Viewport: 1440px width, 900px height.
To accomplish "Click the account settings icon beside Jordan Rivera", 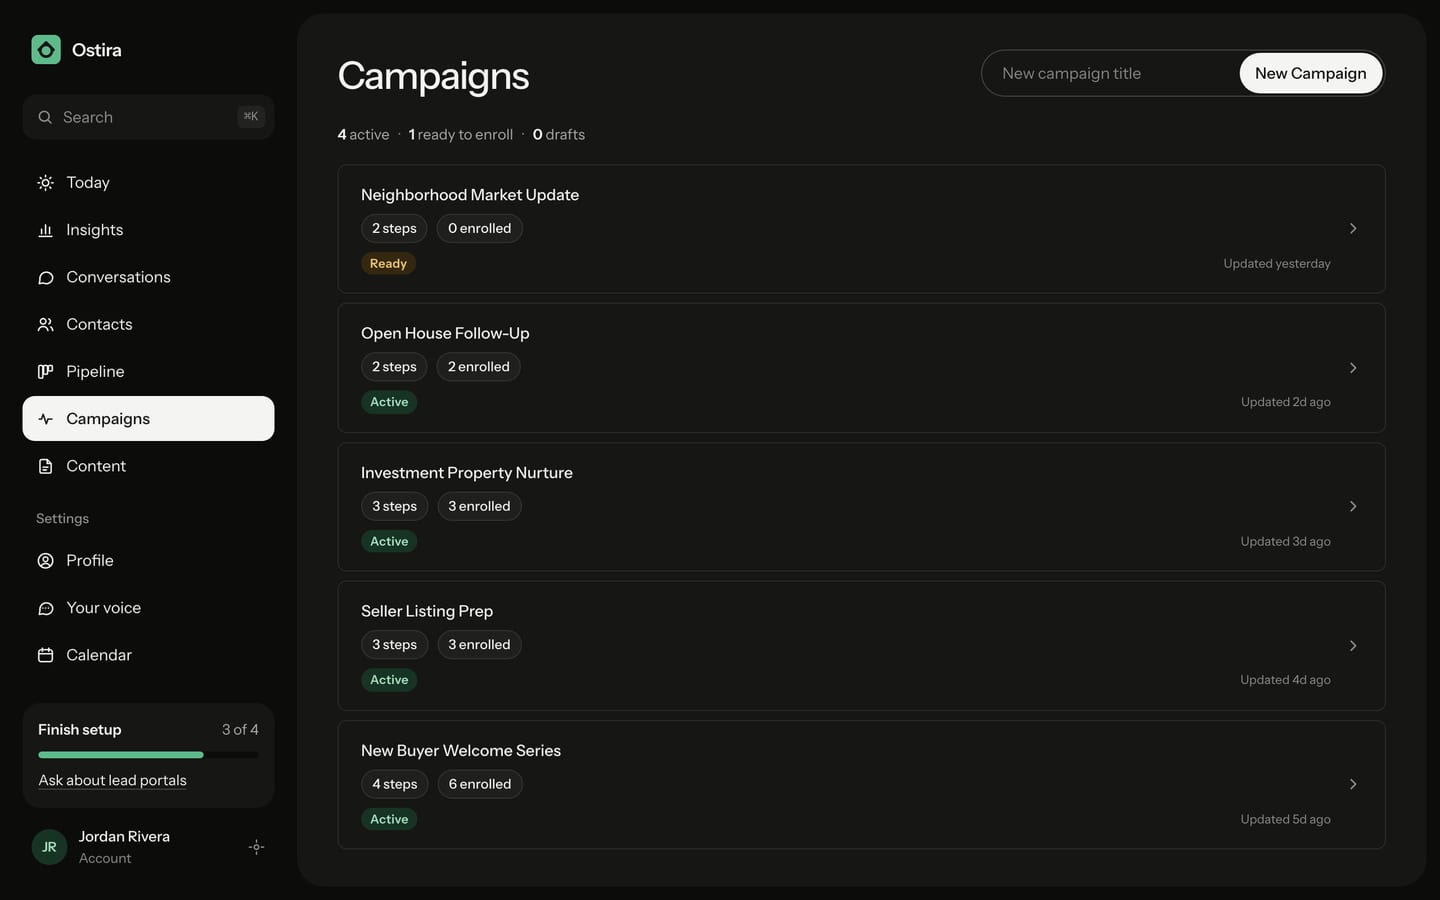I will tap(256, 847).
